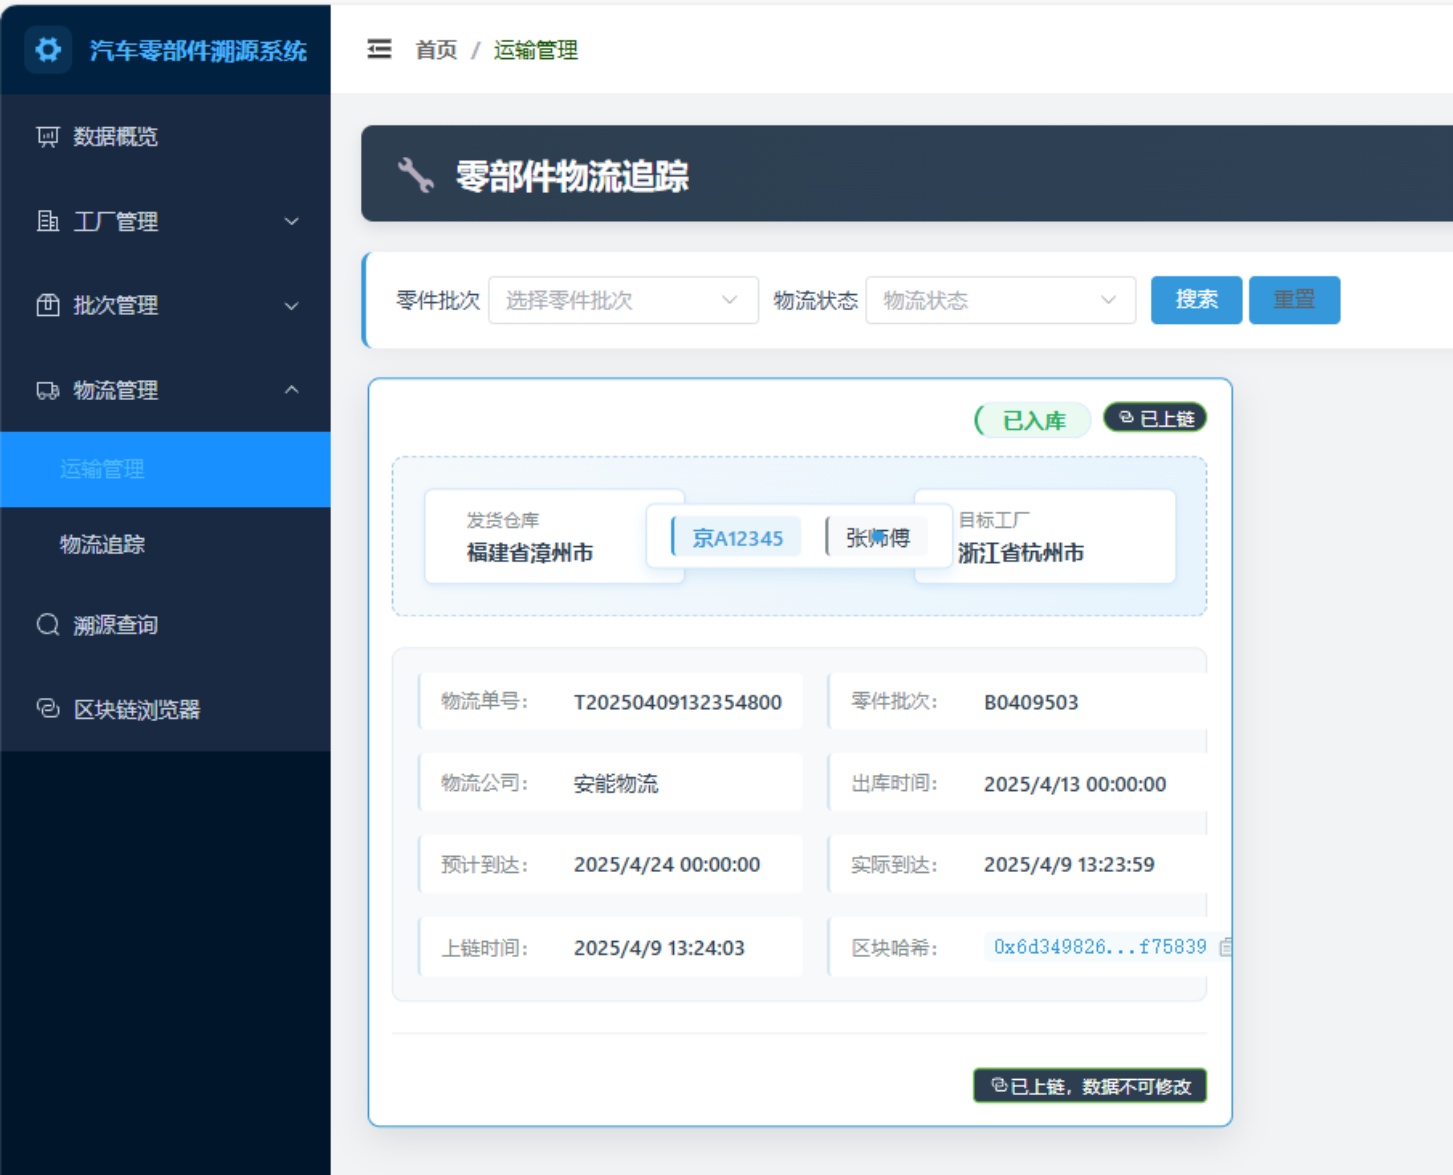Click the wrench icon beside 零部件物流追踪
The image size is (1453, 1175).
coord(415,175)
